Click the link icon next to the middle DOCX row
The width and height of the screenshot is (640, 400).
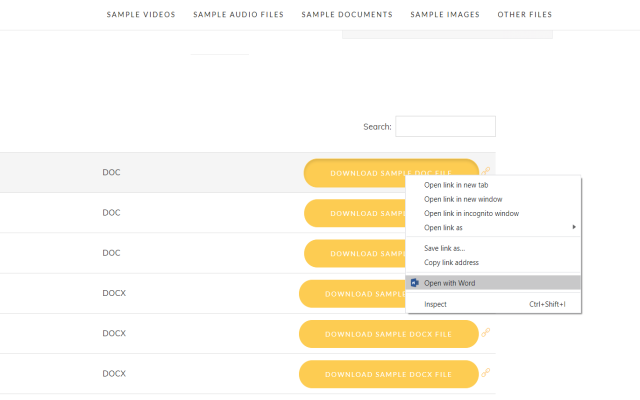(486, 333)
